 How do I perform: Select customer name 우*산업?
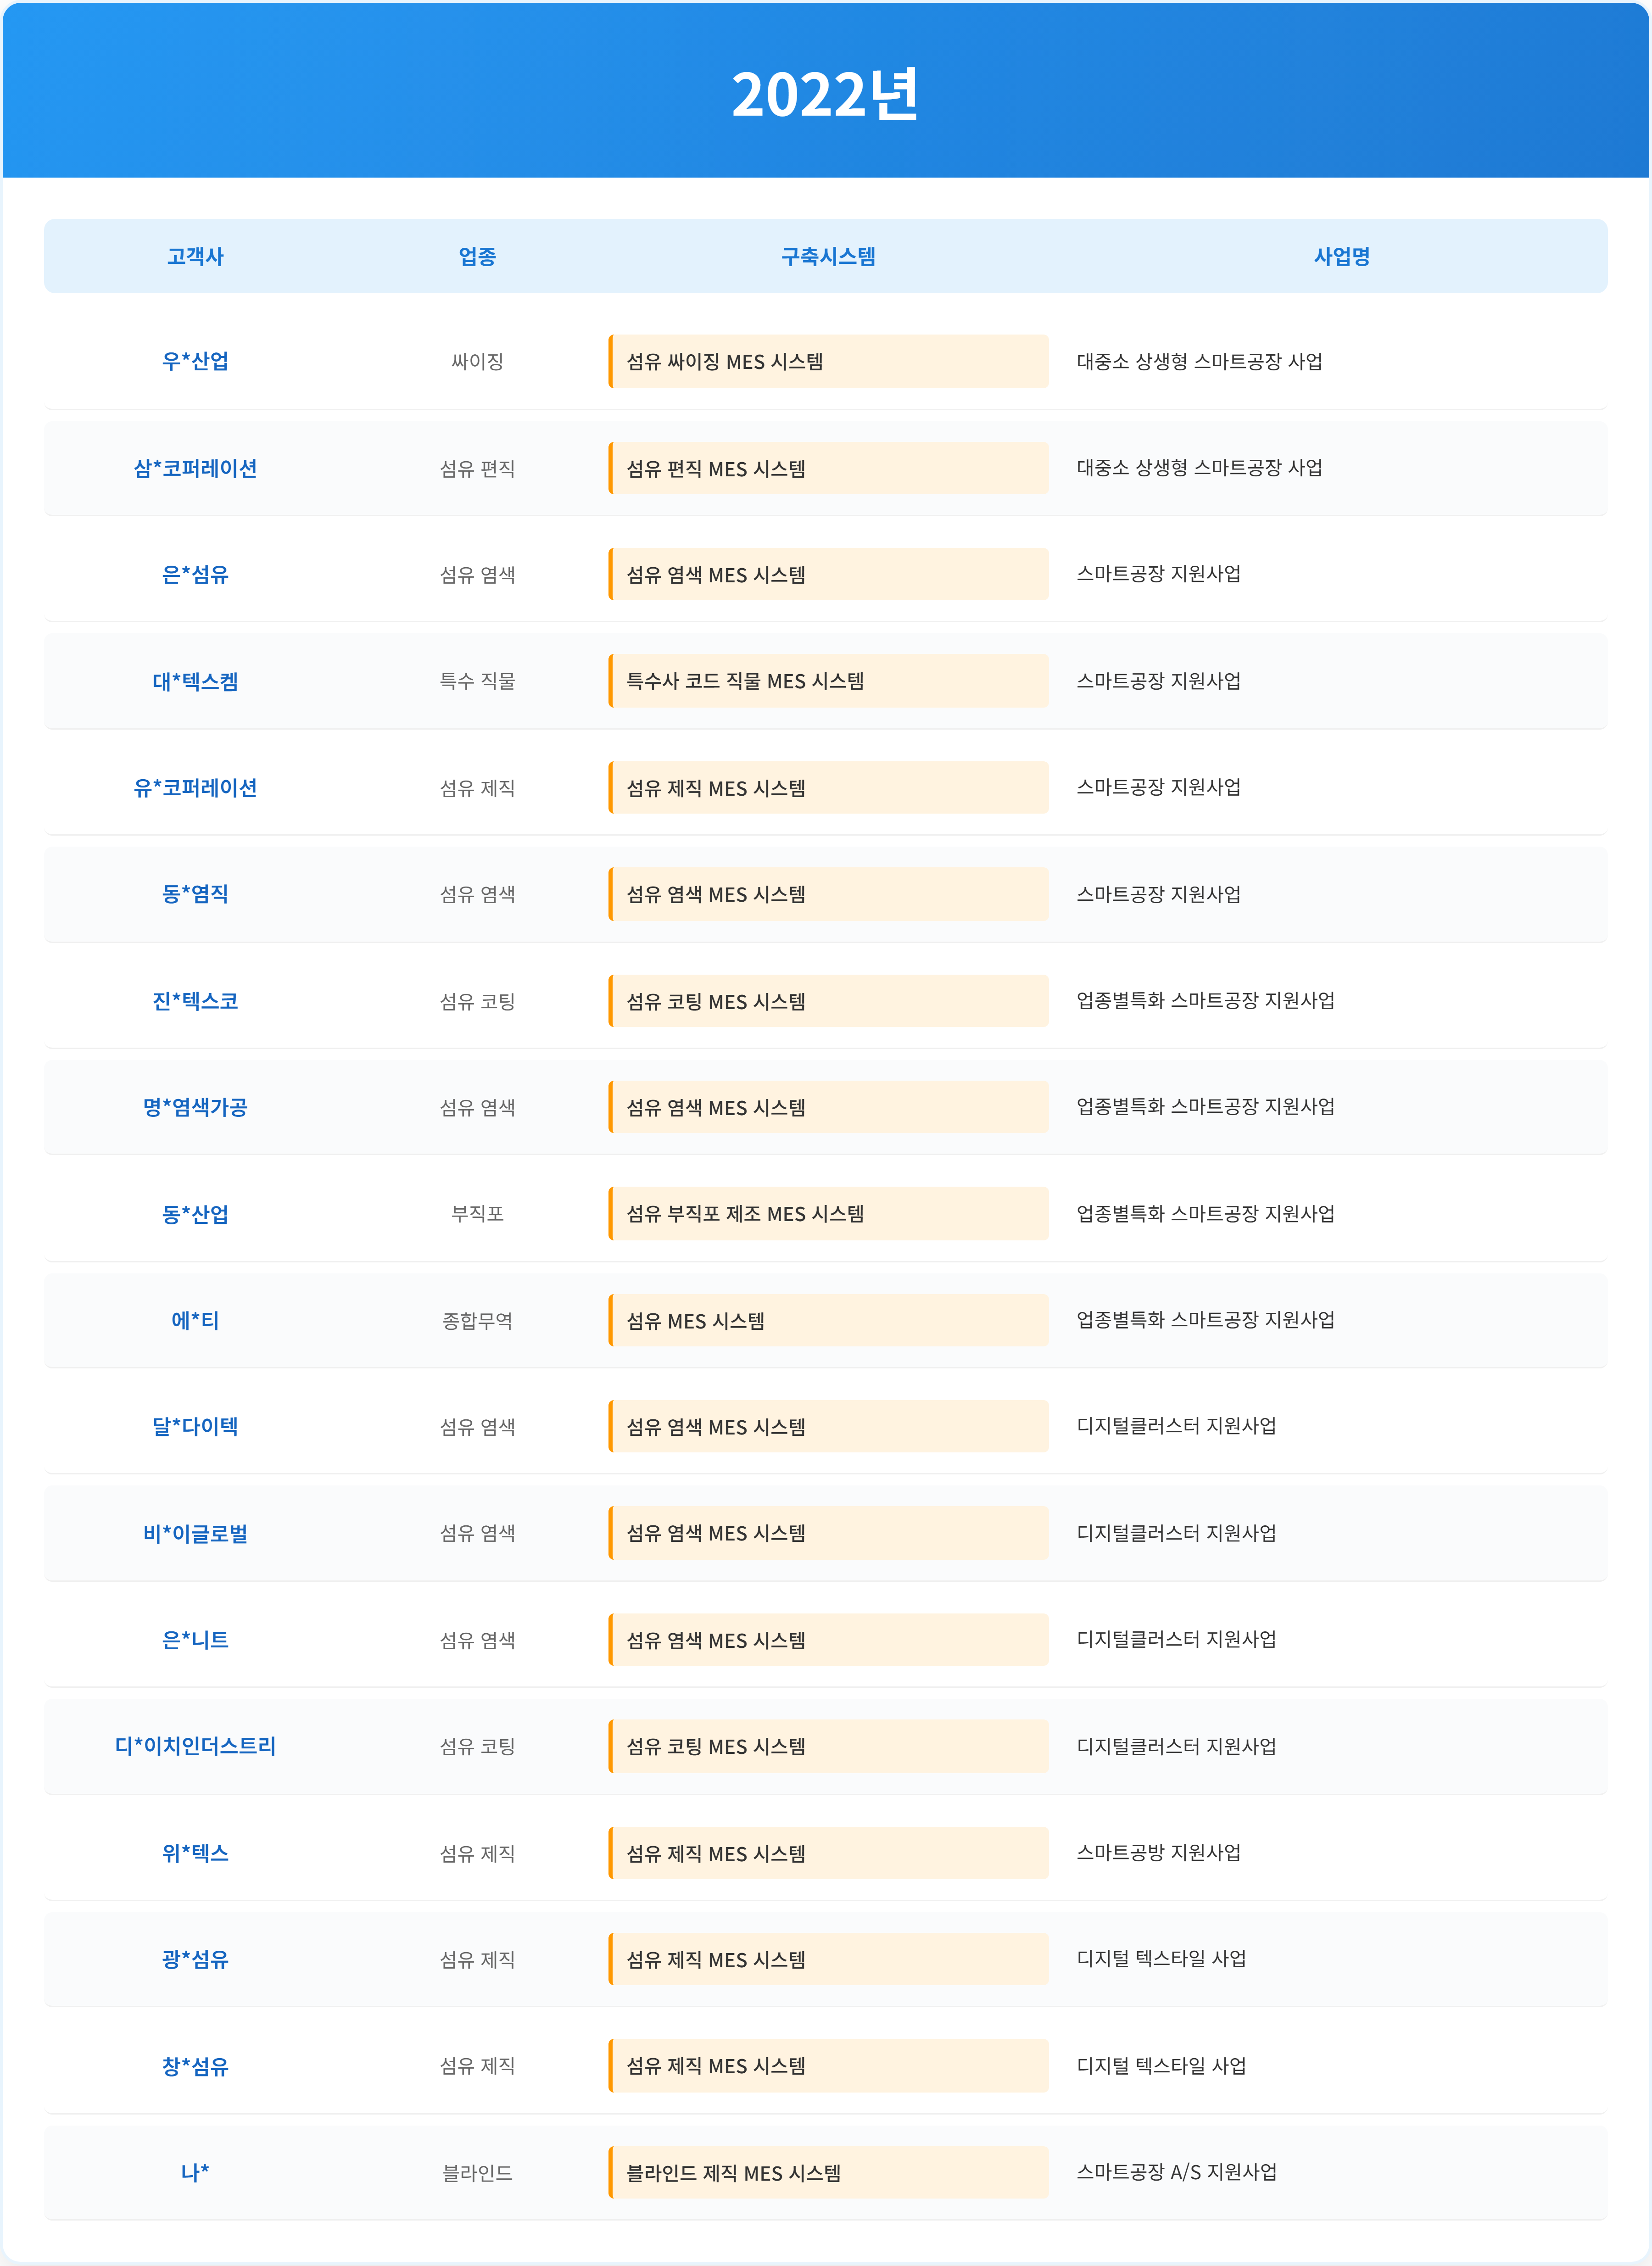coord(195,361)
